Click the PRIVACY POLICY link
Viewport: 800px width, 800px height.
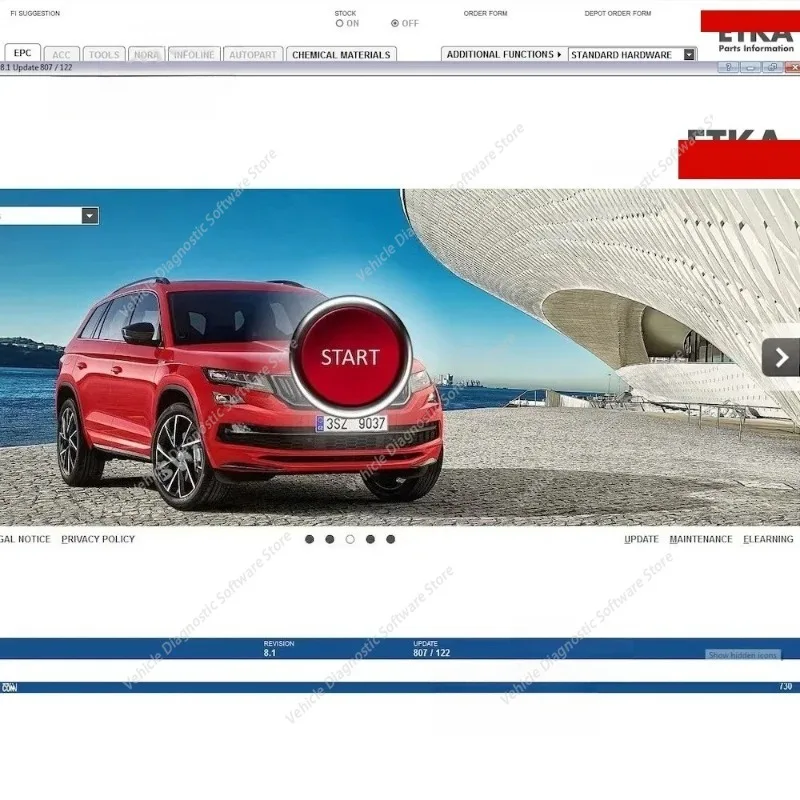coord(97,538)
